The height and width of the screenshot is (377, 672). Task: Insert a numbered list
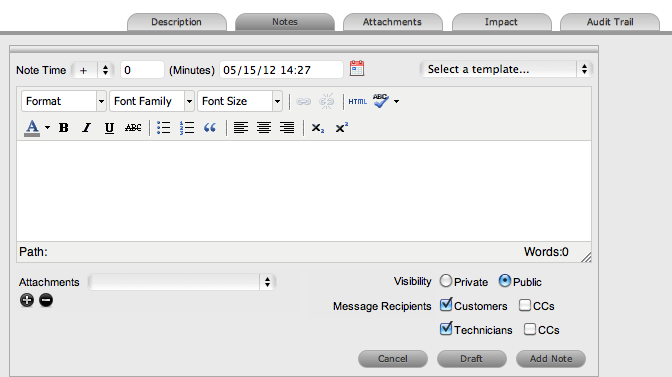(186, 128)
